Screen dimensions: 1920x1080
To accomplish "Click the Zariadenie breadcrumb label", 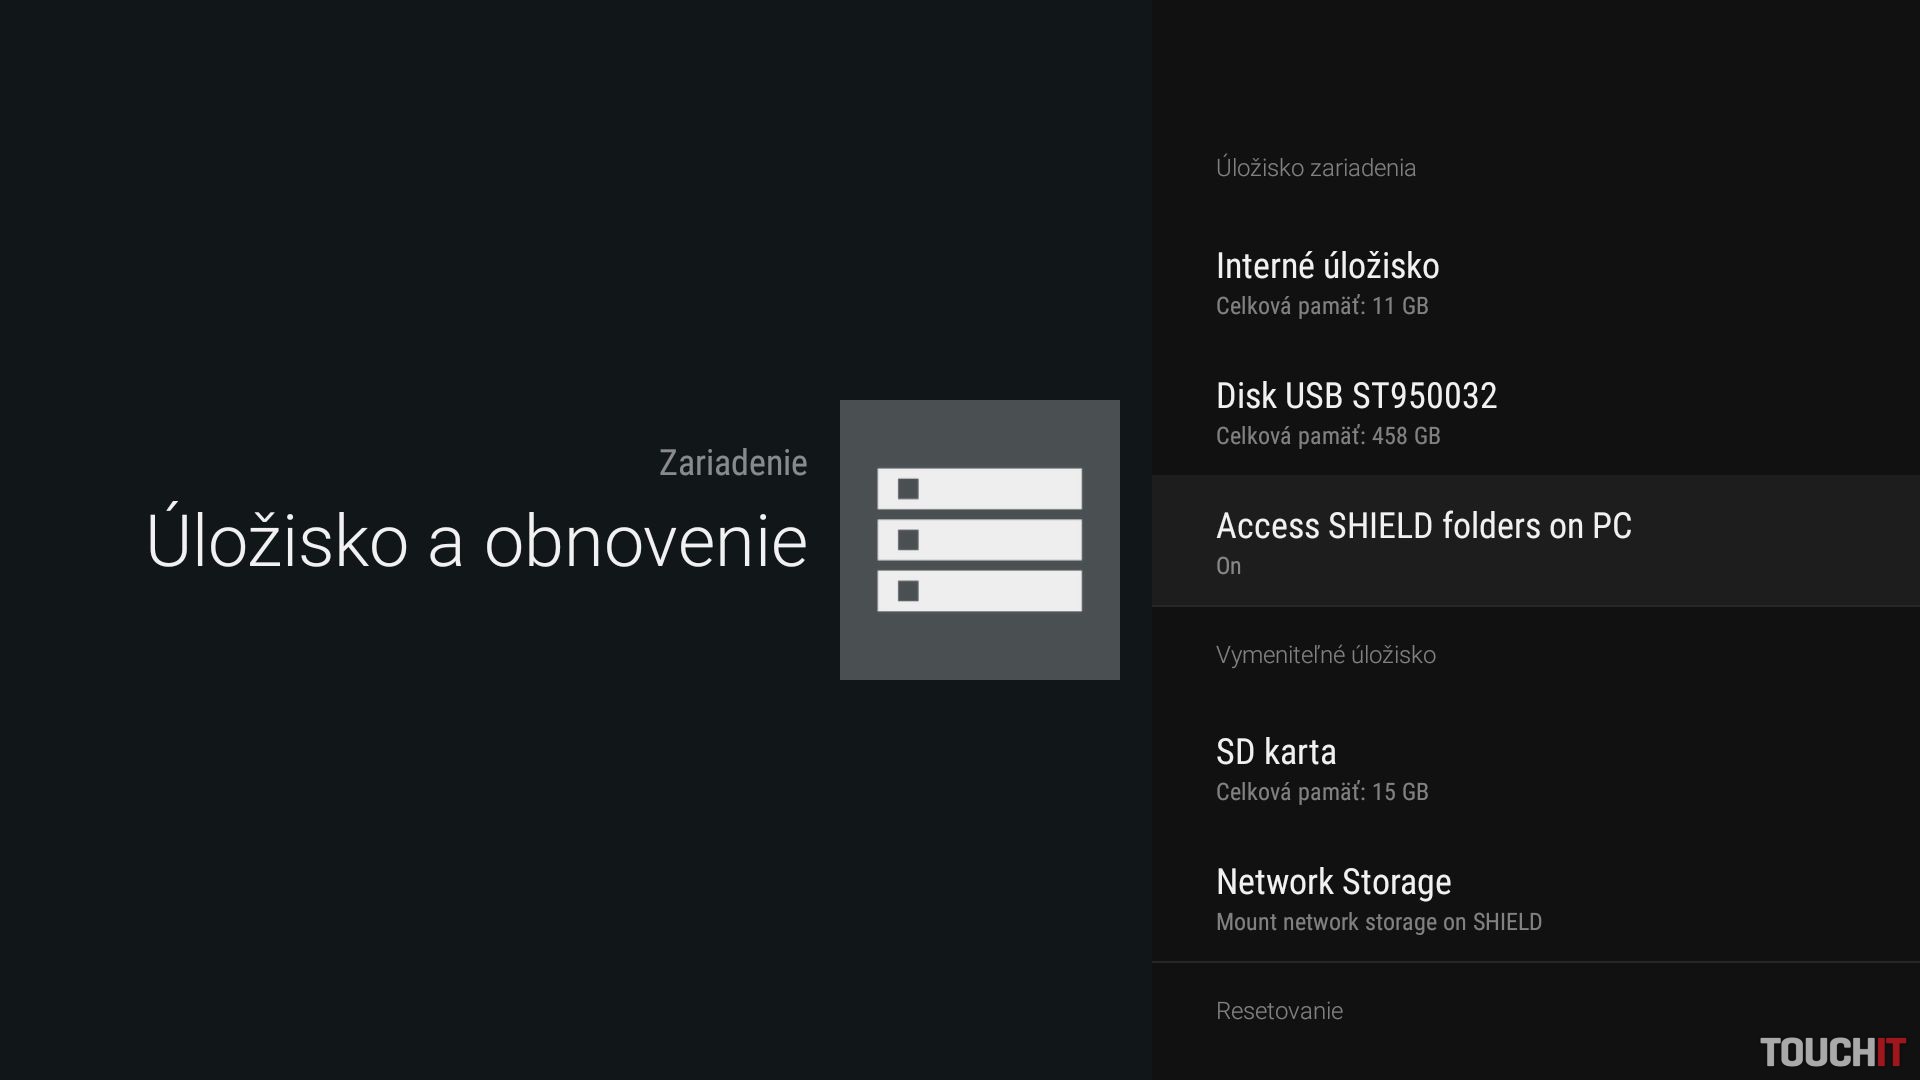I will click(733, 463).
